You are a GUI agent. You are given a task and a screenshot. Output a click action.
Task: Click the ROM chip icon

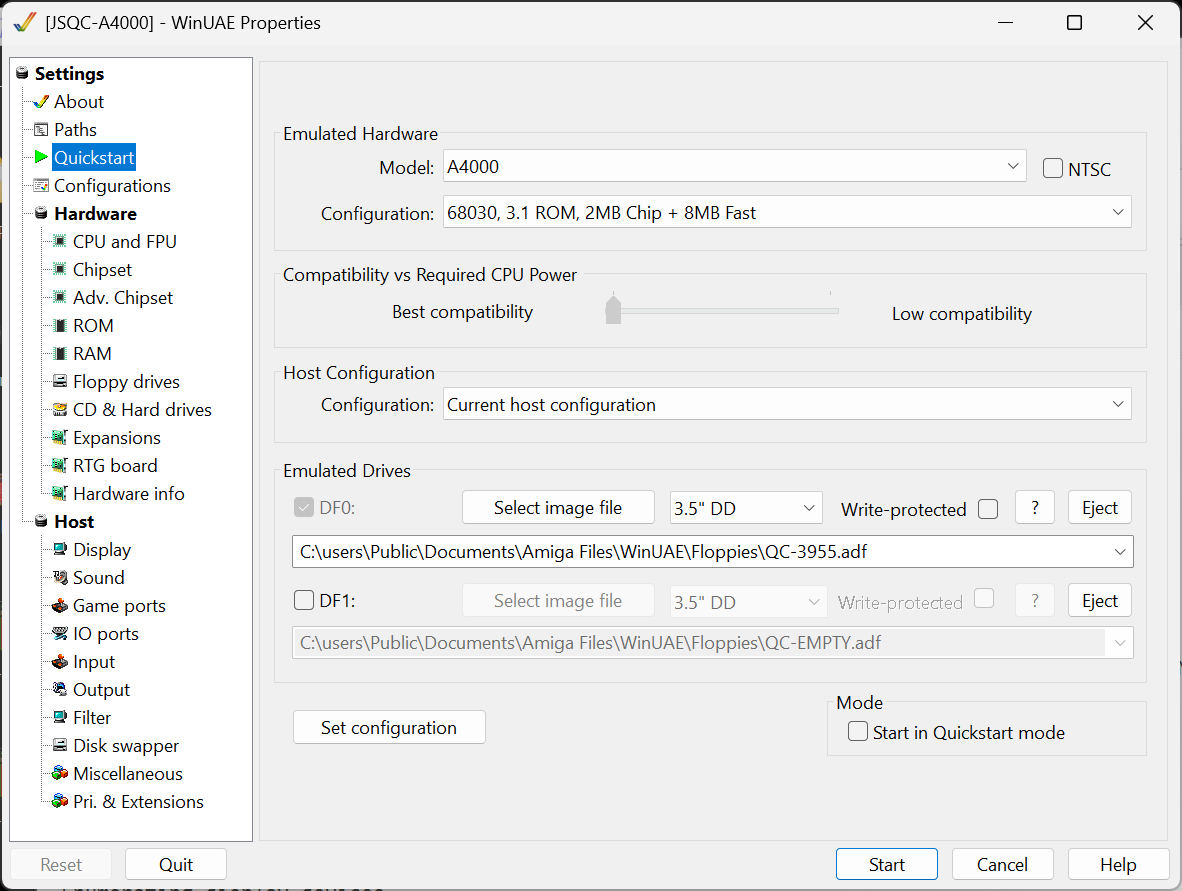tap(60, 326)
